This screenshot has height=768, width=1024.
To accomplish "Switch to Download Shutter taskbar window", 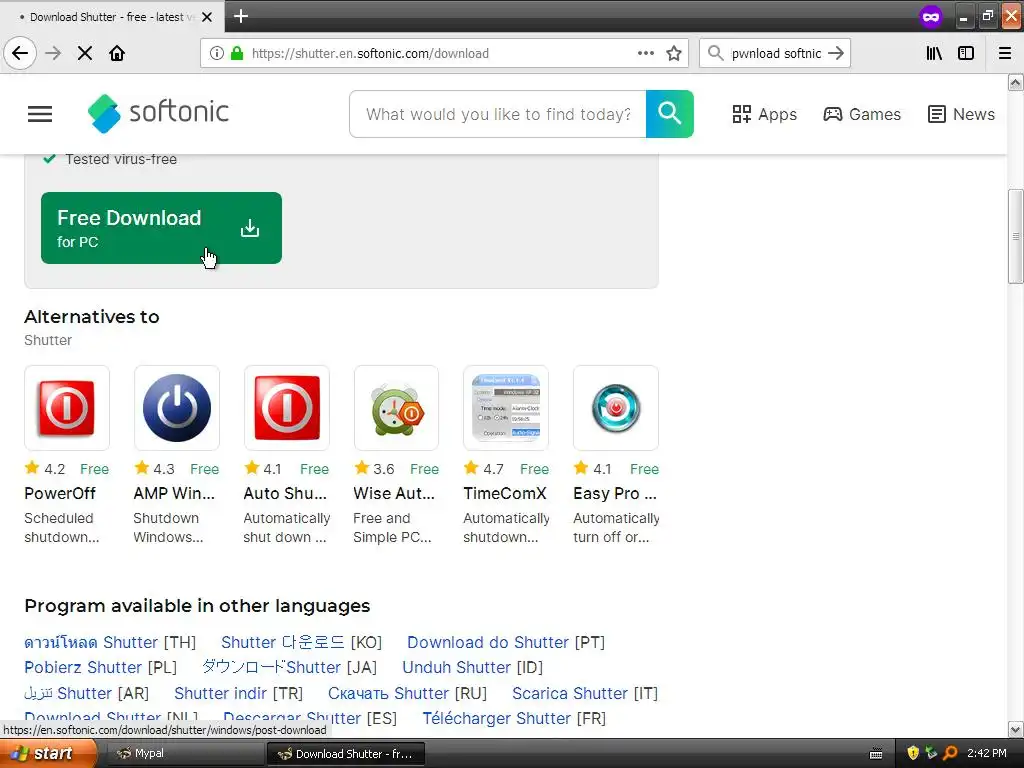I will (x=345, y=754).
